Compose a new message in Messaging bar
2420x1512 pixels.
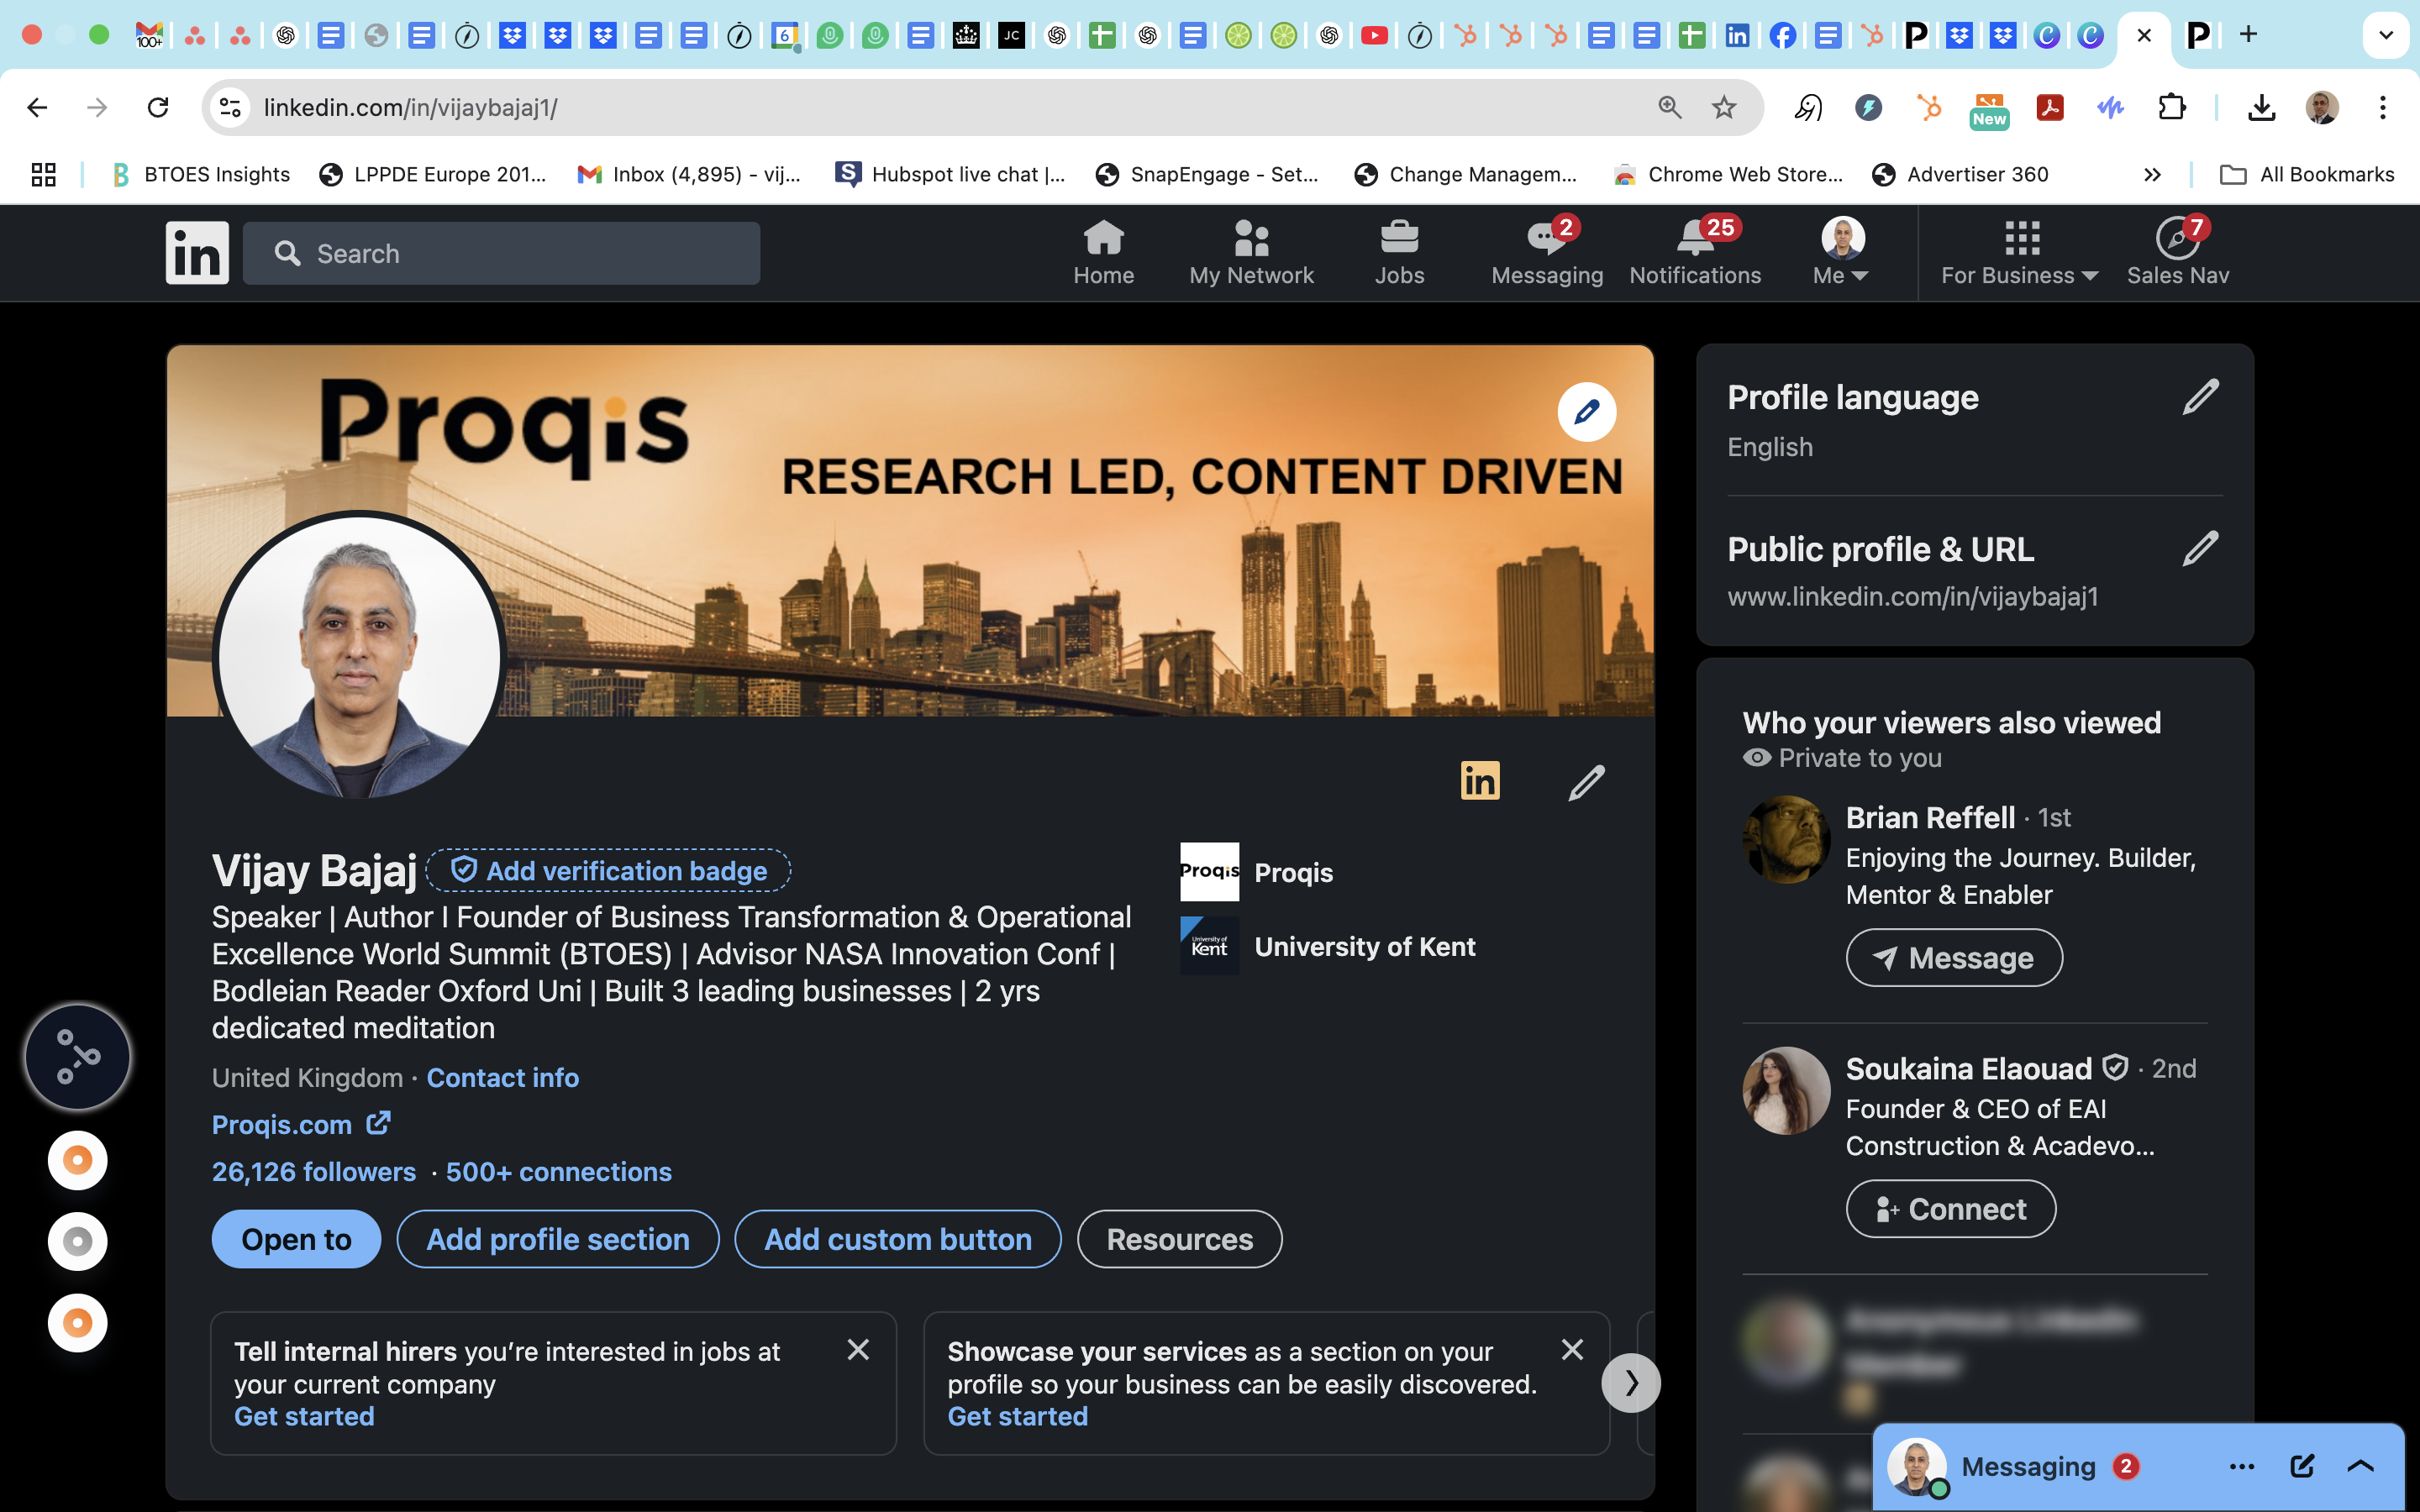(x=2302, y=1466)
